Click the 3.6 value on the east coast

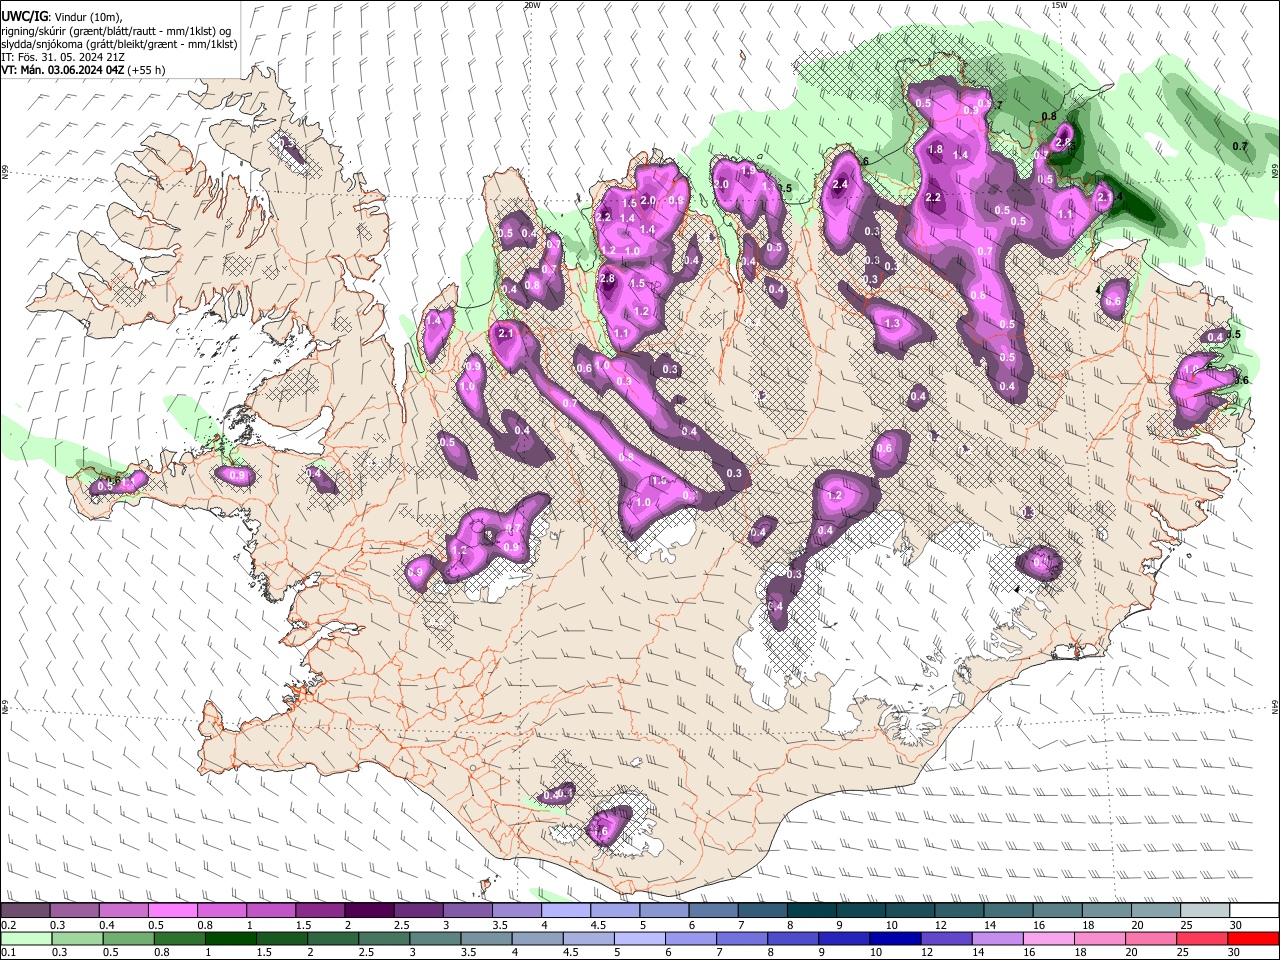1243,380
